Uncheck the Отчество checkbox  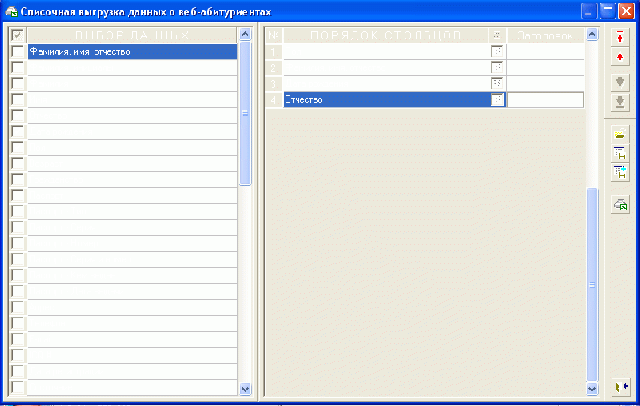17,116
